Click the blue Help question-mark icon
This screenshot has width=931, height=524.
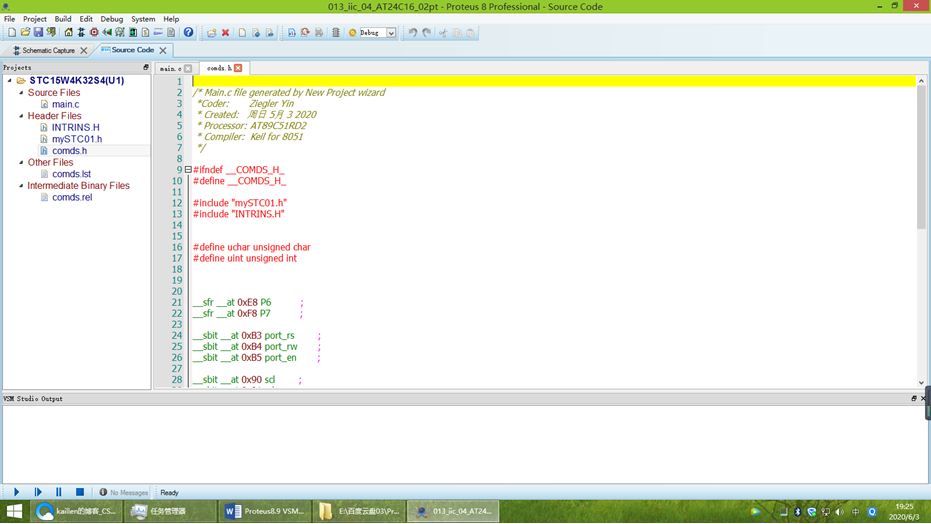[188, 33]
